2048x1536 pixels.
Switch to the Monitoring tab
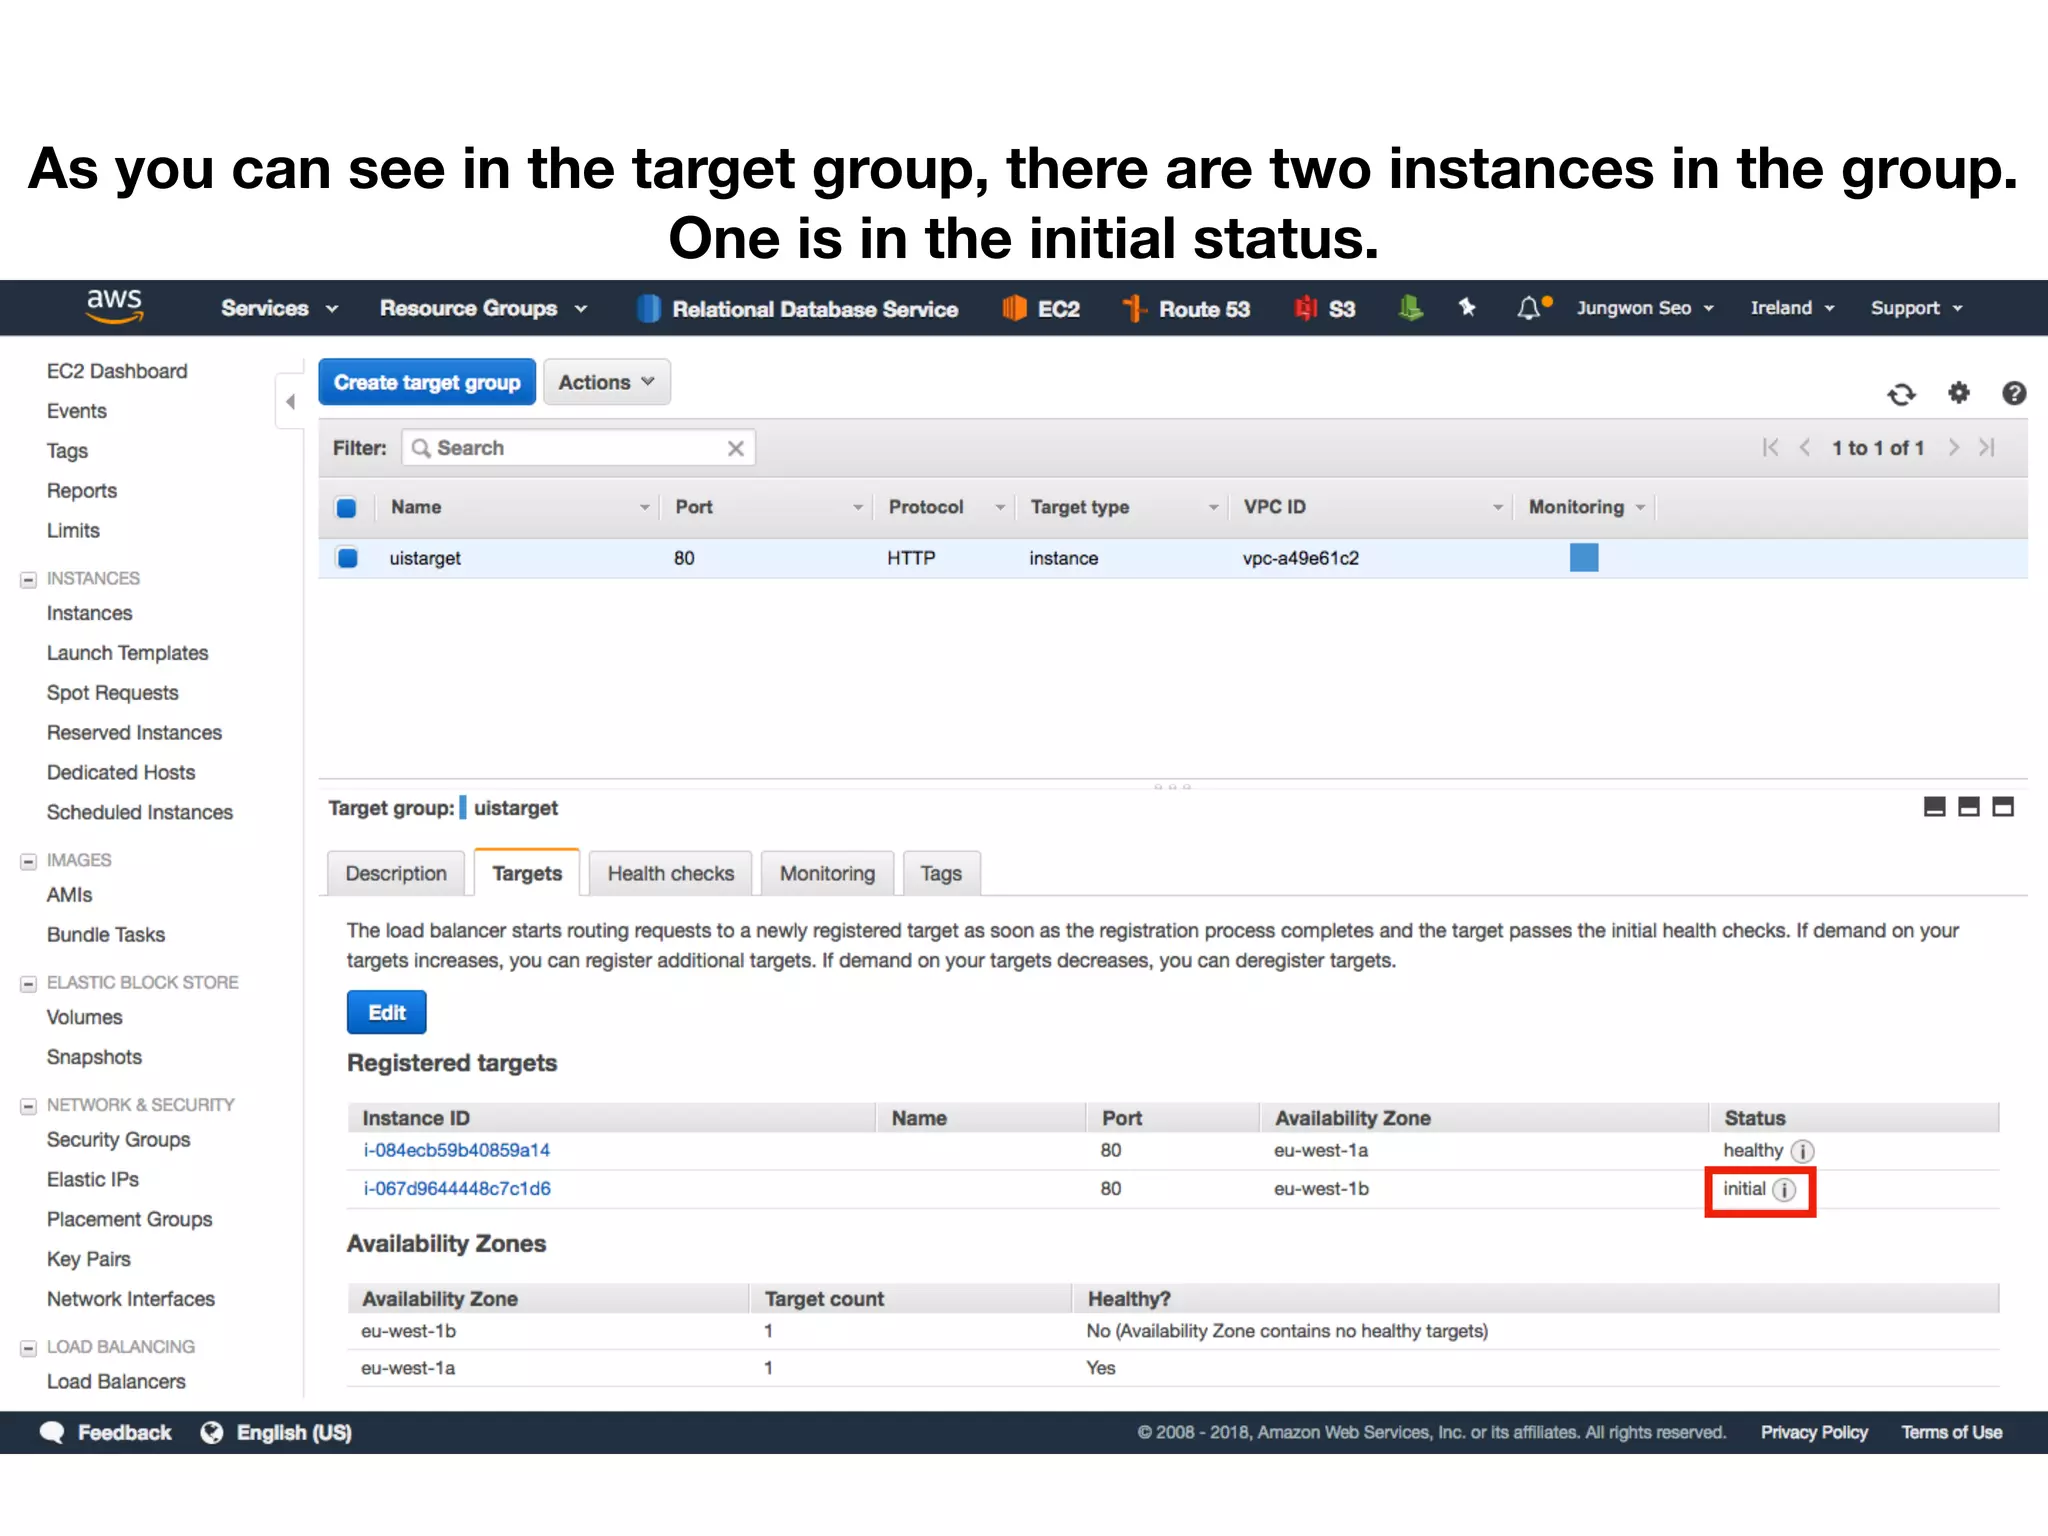827,874
